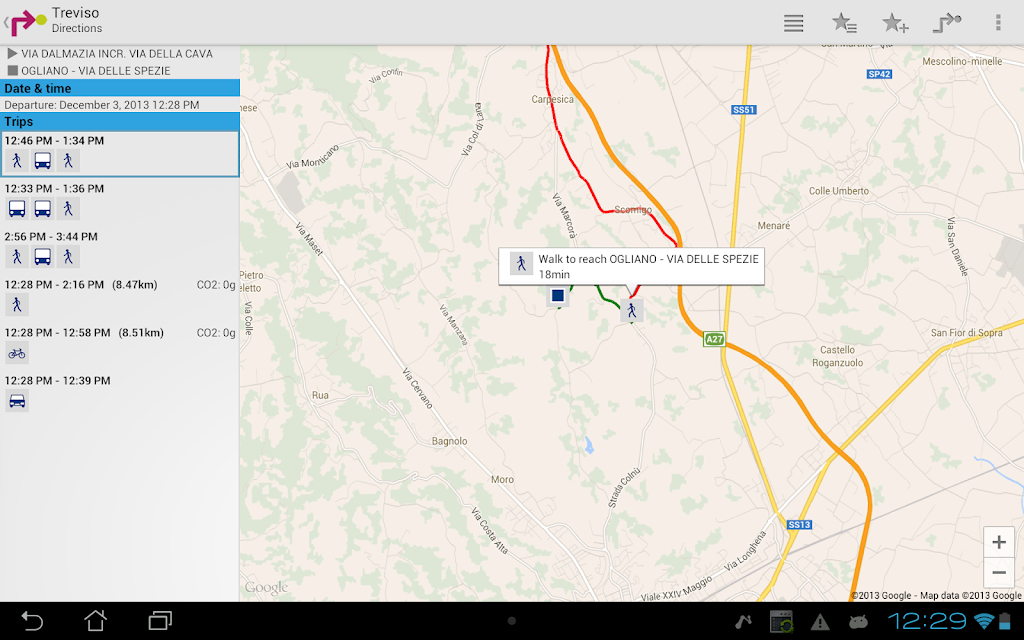Click the SS51 road badge on map
Screen dimensions: 1024x640
744,110
